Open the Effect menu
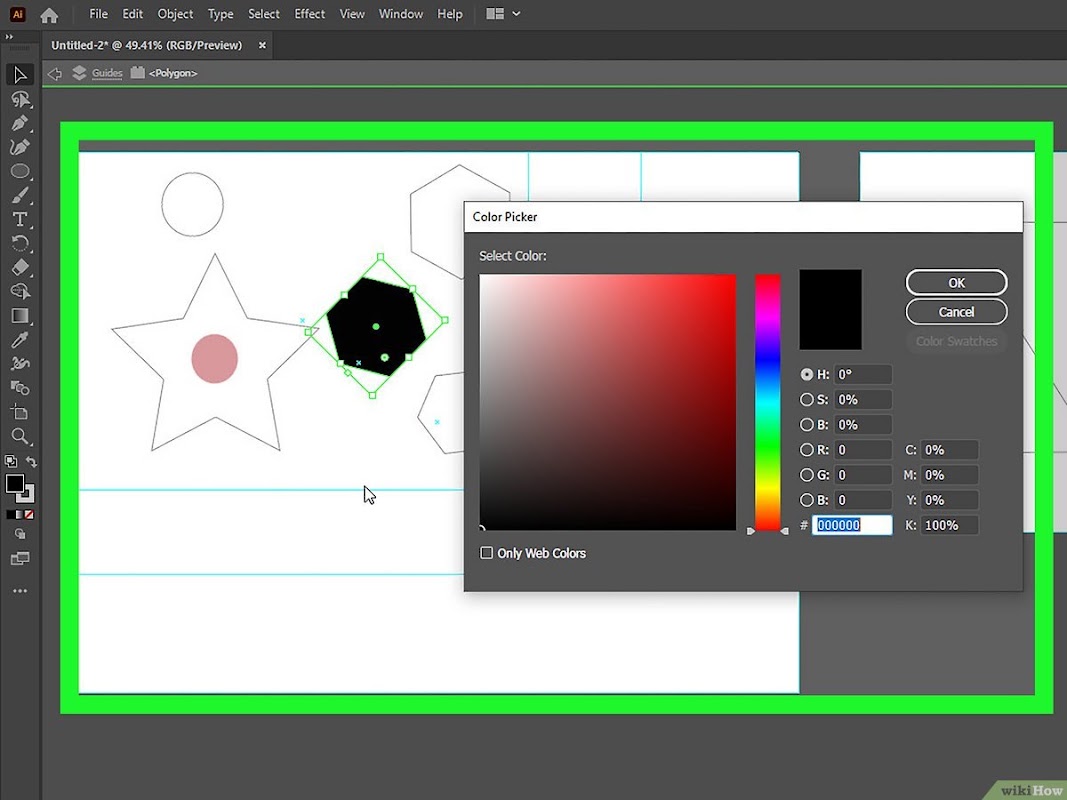The width and height of the screenshot is (1067, 800). point(309,14)
